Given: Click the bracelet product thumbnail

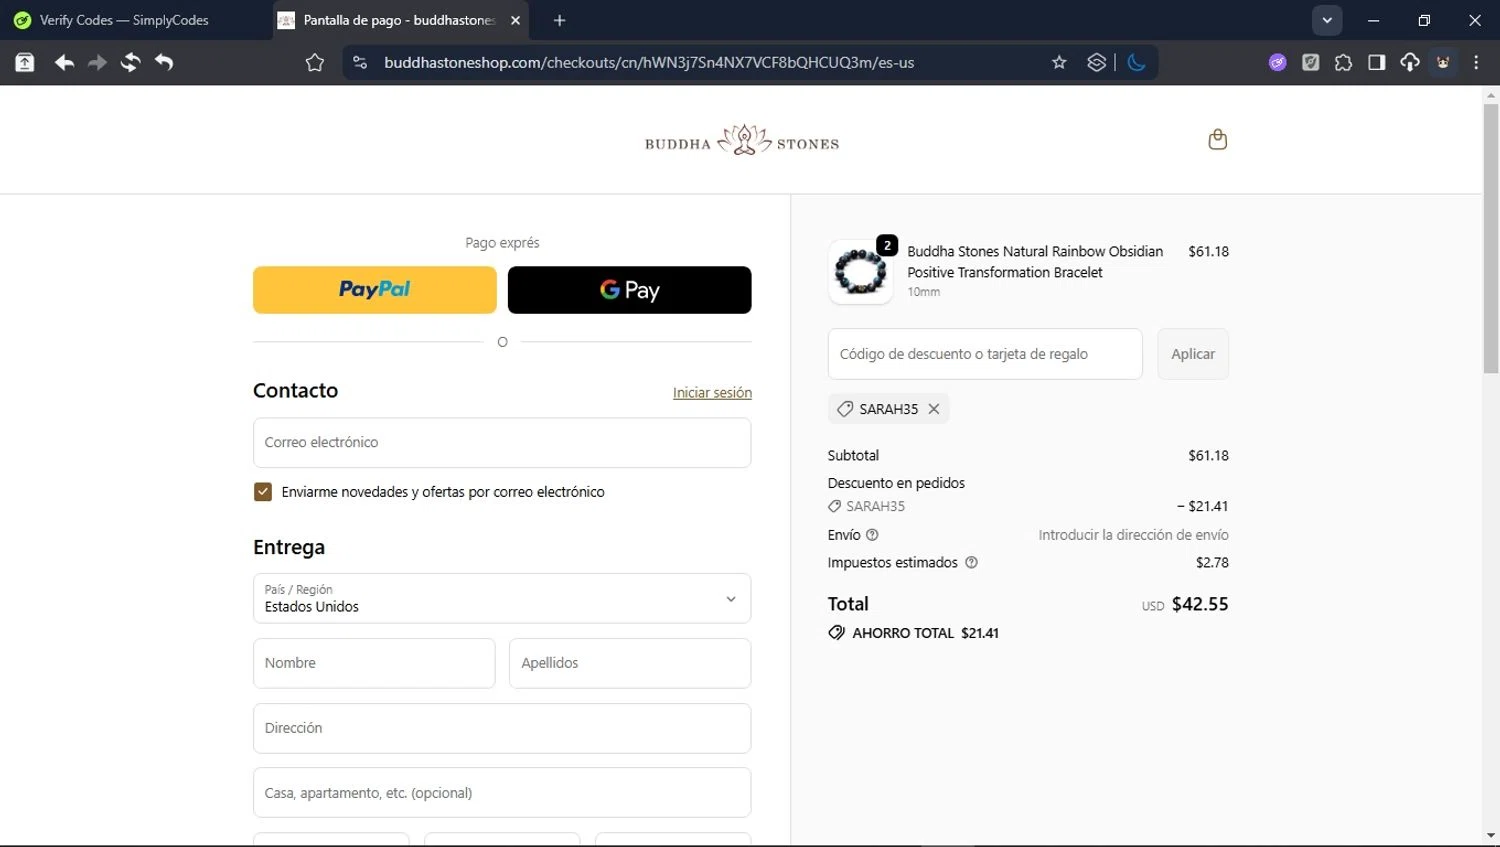Looking at the screenshot, I should point(860,272).
